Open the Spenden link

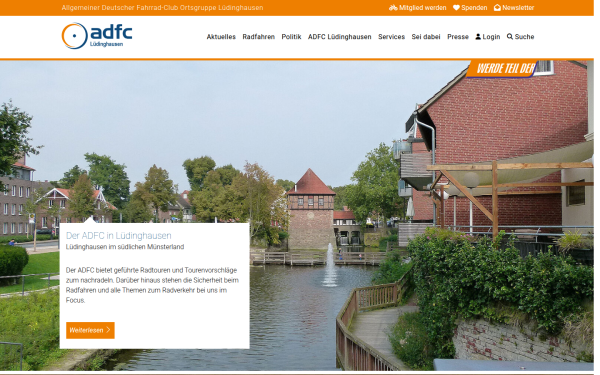click(x=470, y=8)
